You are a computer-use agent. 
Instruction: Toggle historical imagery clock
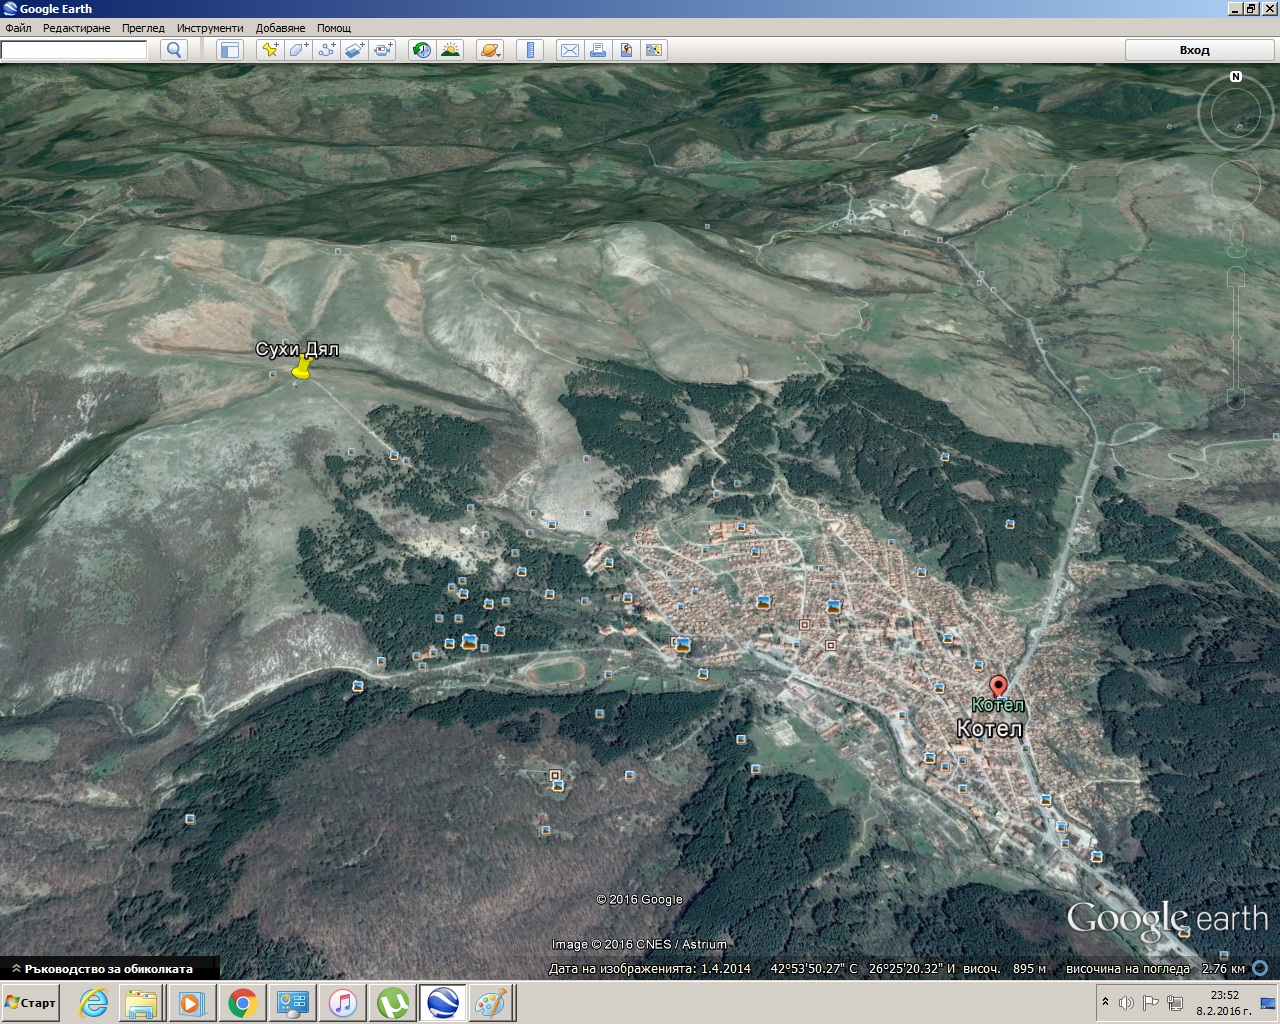(x=422, y=50)
